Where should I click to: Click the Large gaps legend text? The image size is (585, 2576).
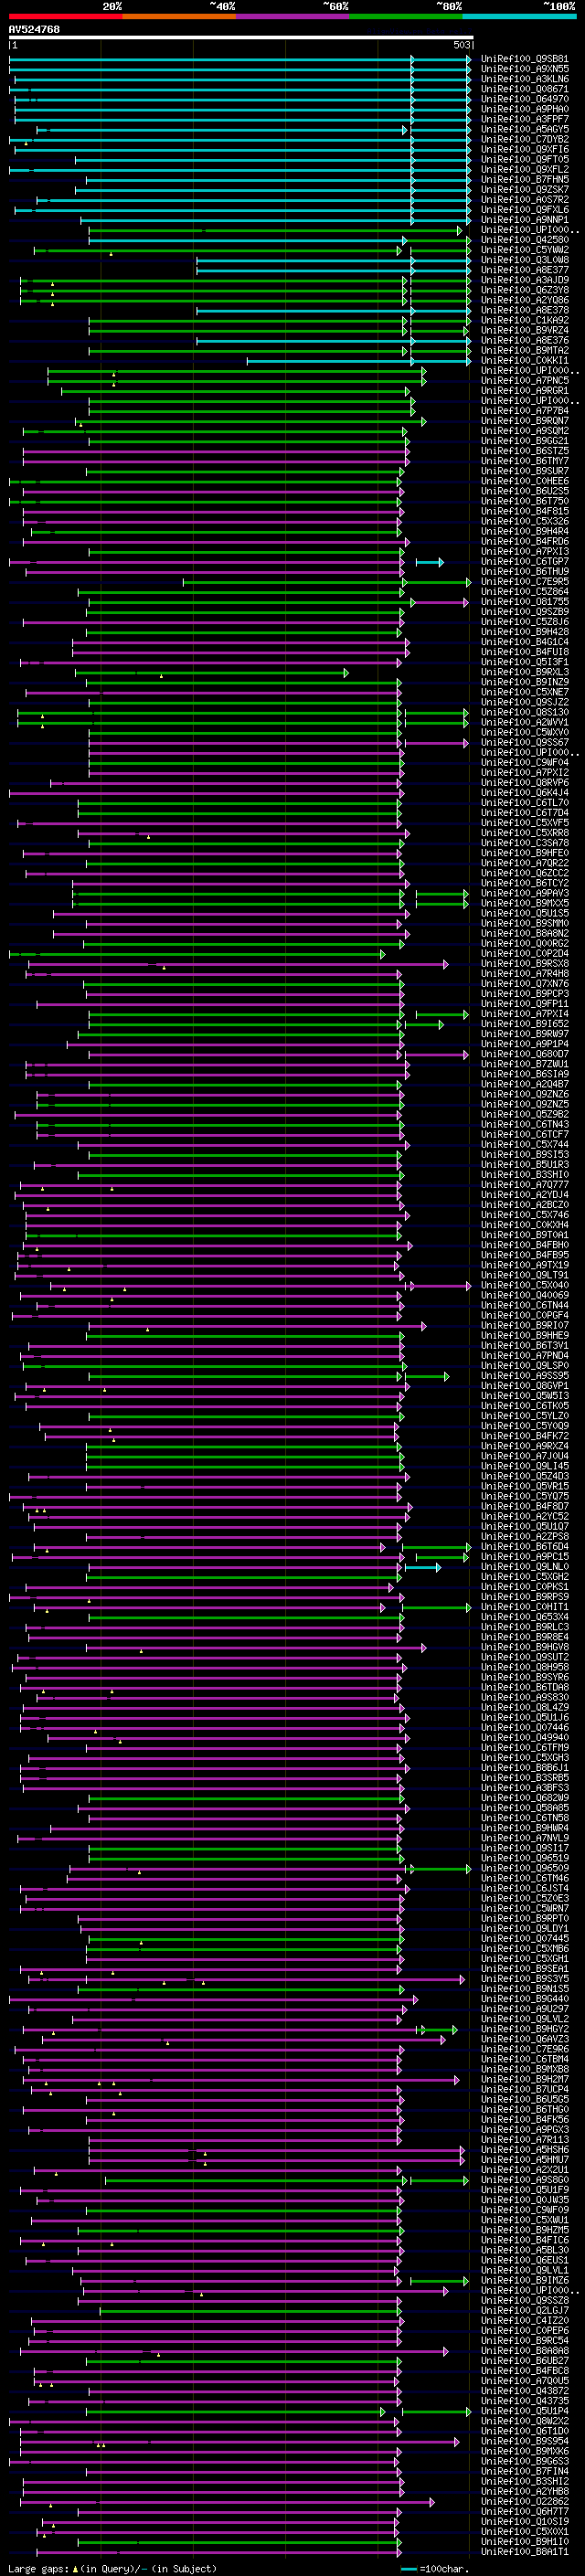tap(112, 2568)
